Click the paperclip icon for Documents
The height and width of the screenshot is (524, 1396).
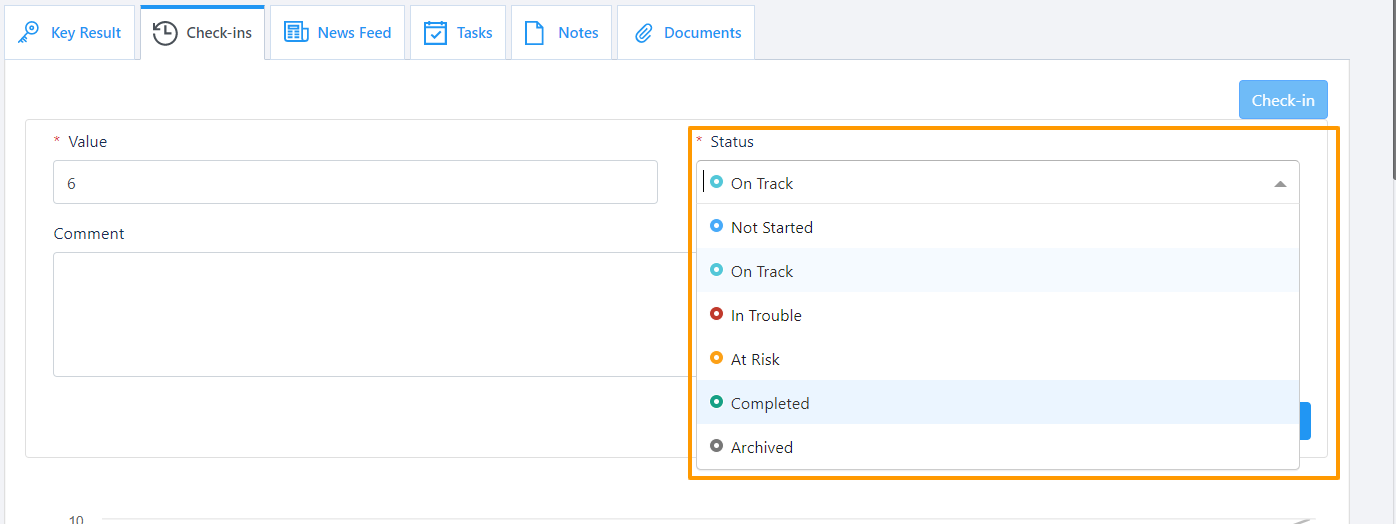[643, 33]
